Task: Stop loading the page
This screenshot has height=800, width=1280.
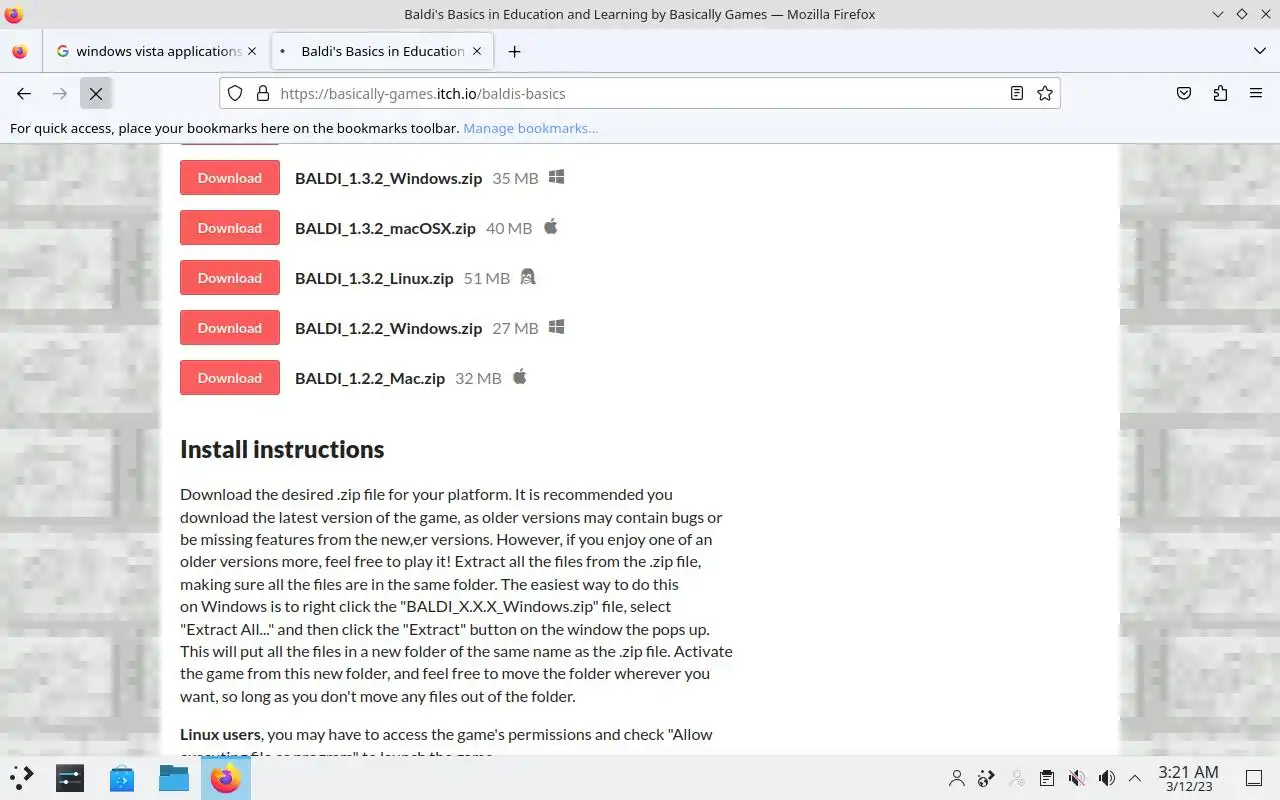Action: coord(96,93)
